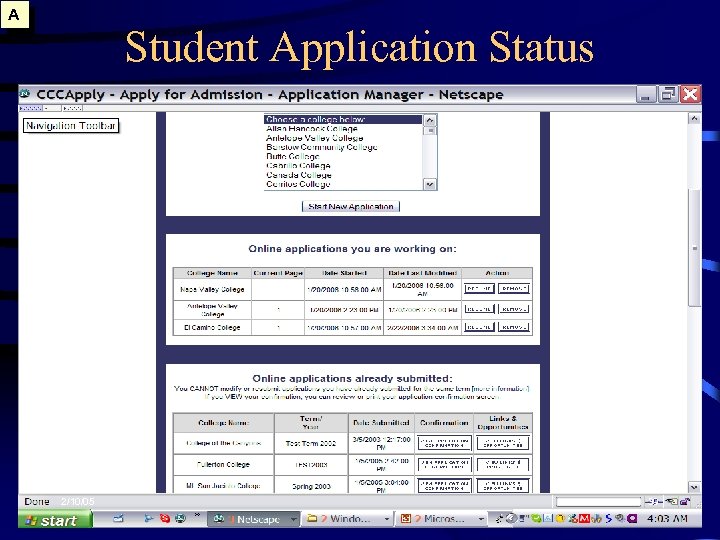View application confirmation for College of the Canyons
The width and height of the screenshot is (720, 540).
444,443
